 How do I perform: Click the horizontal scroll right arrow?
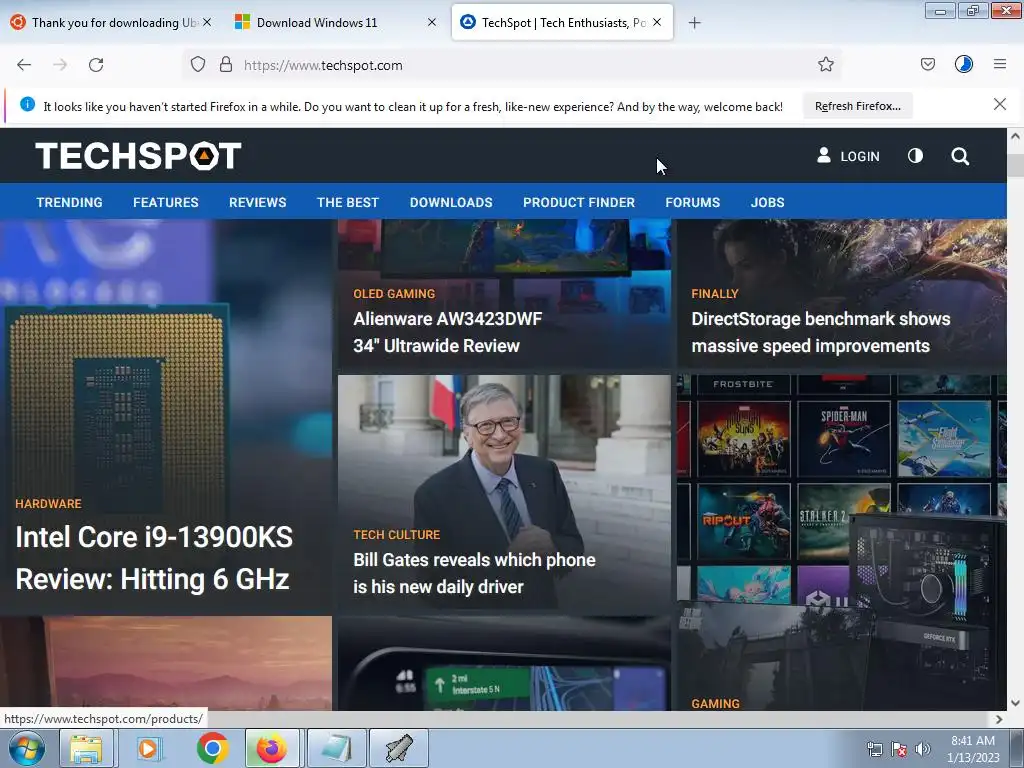[999, 719]
